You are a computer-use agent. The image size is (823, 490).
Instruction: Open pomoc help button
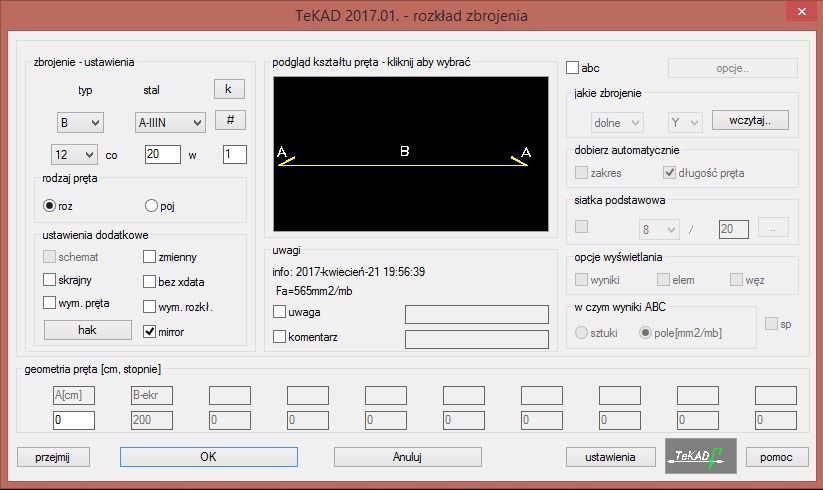(776, 457)
